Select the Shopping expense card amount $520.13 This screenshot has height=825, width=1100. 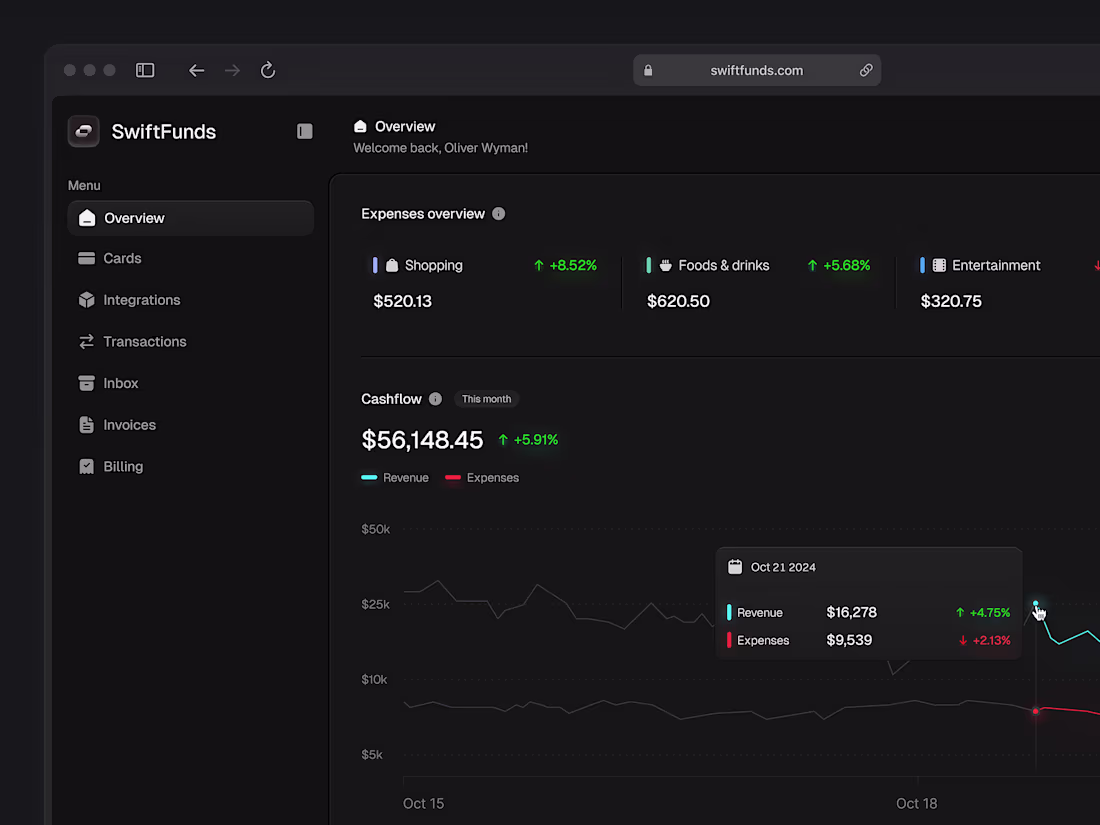coord(403,302)
